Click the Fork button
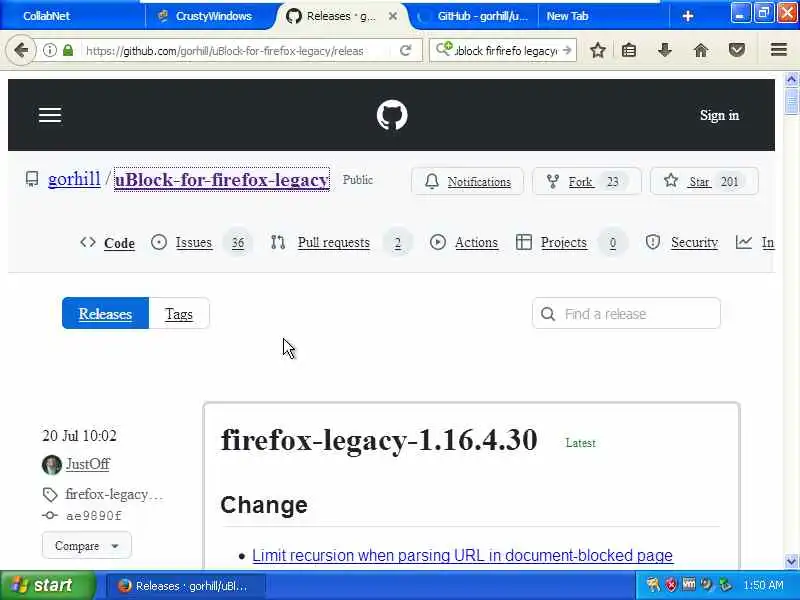The width and height of the screenshot is (800, 600). coord(587,181)
